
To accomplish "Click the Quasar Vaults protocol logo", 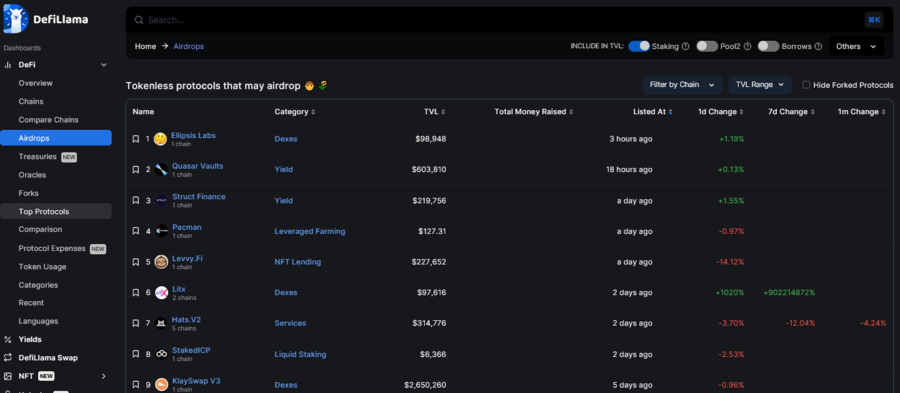I will pyautogui.click(x=161, y=170).
